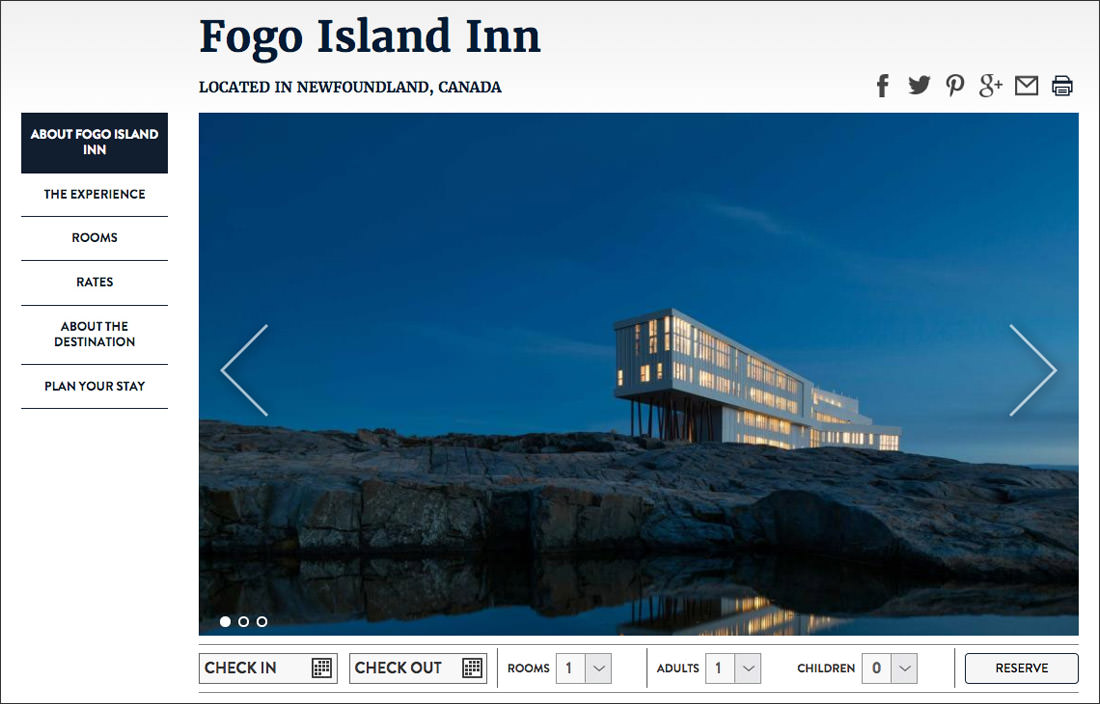Screen dimensions: 1100x704
Task: Print the page using the printer icon
Action: pyautogui.click(x=1062, y=86)
